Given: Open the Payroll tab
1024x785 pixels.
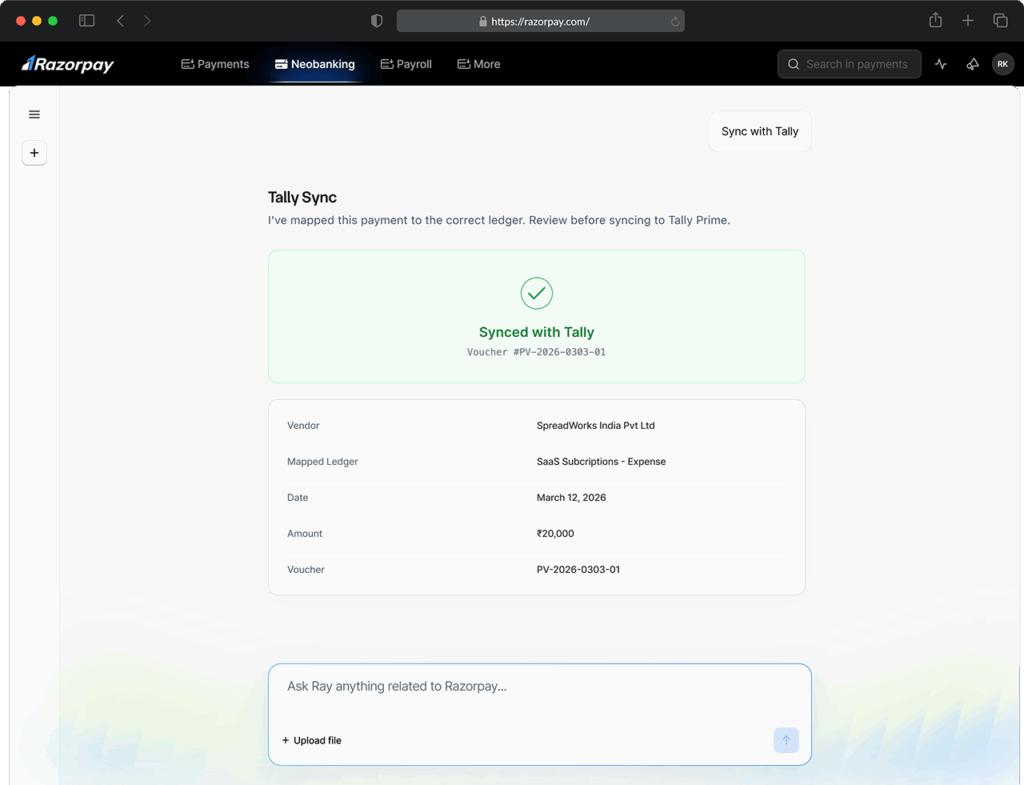Looking at the screenshot, I should 406,64.
